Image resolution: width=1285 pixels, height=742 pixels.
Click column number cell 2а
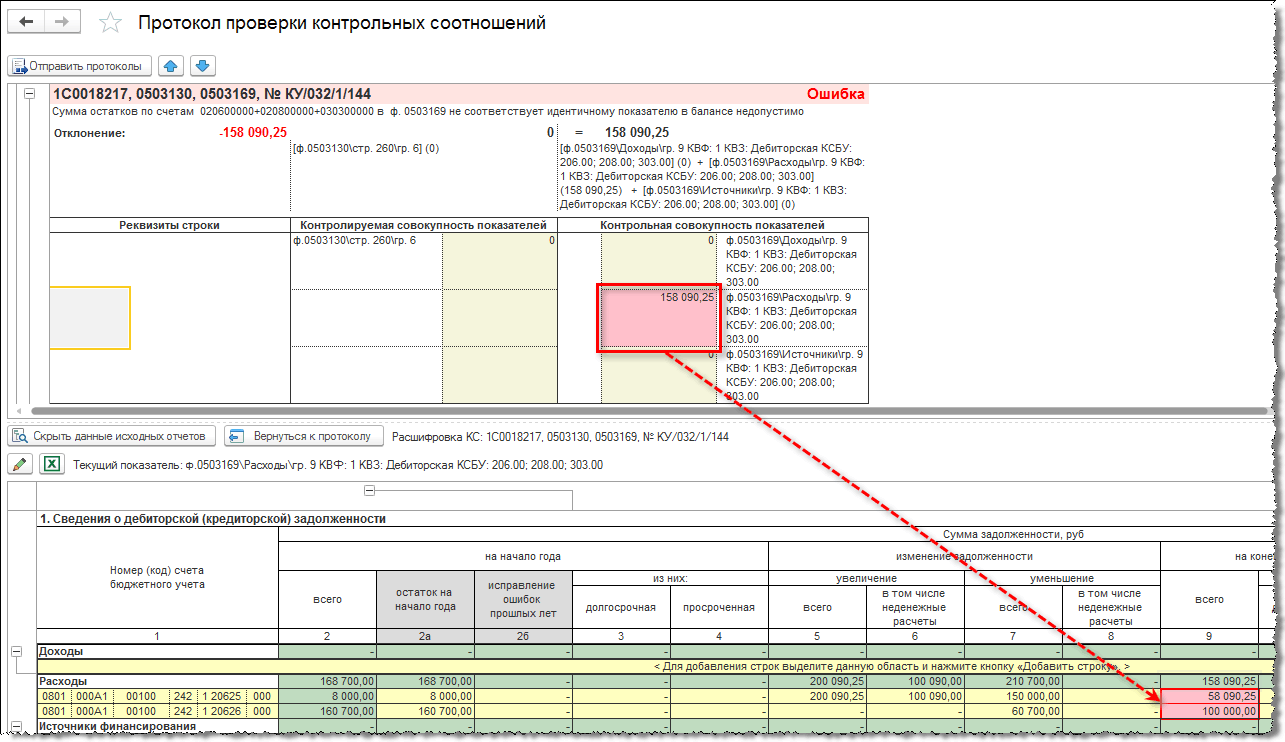click(x=426, y=635)
